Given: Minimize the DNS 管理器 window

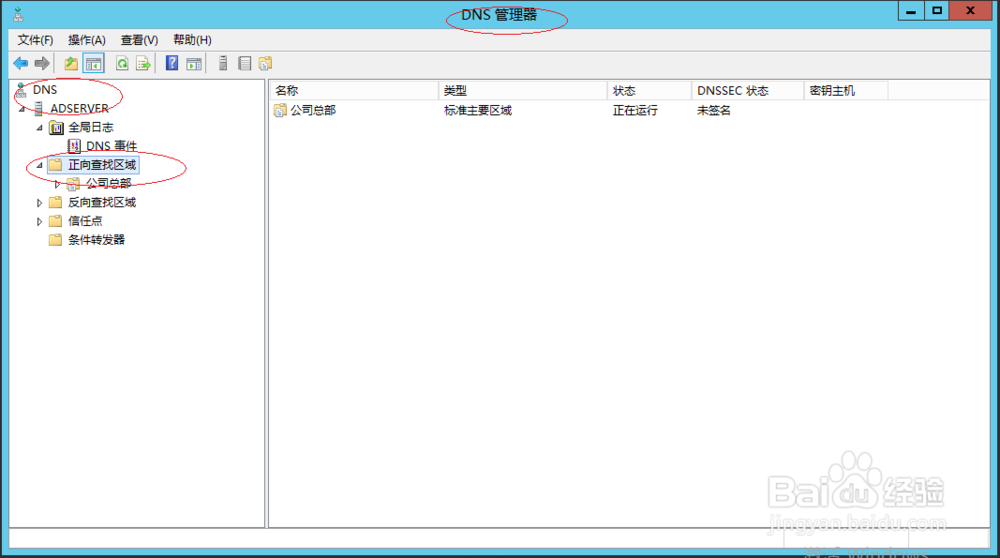Looking at the screenshot, I should (x=911, y=10).
